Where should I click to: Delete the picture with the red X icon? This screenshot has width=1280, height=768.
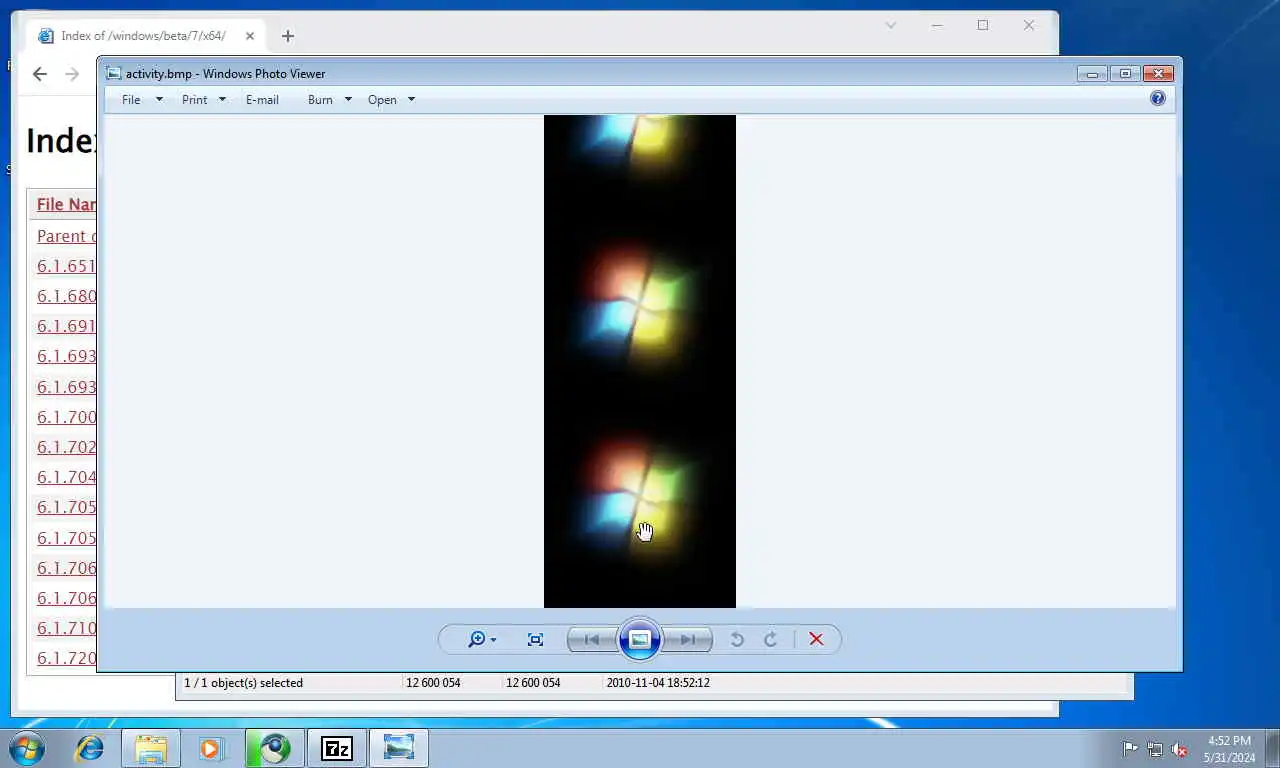(x=816, y=640)
